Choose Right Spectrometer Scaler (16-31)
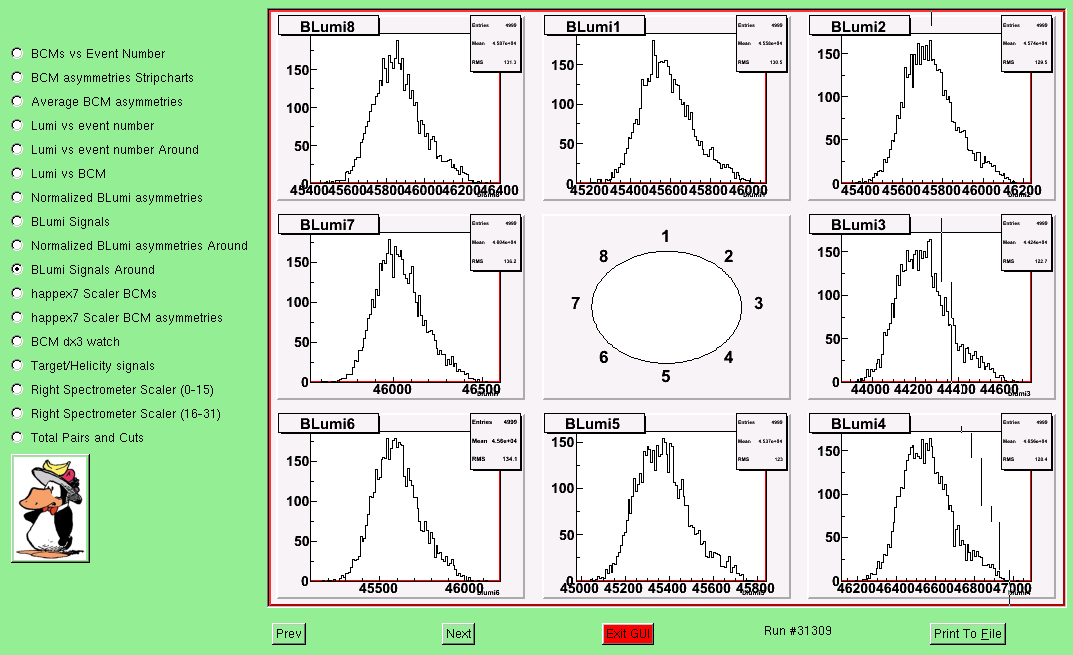 point(18,413)
